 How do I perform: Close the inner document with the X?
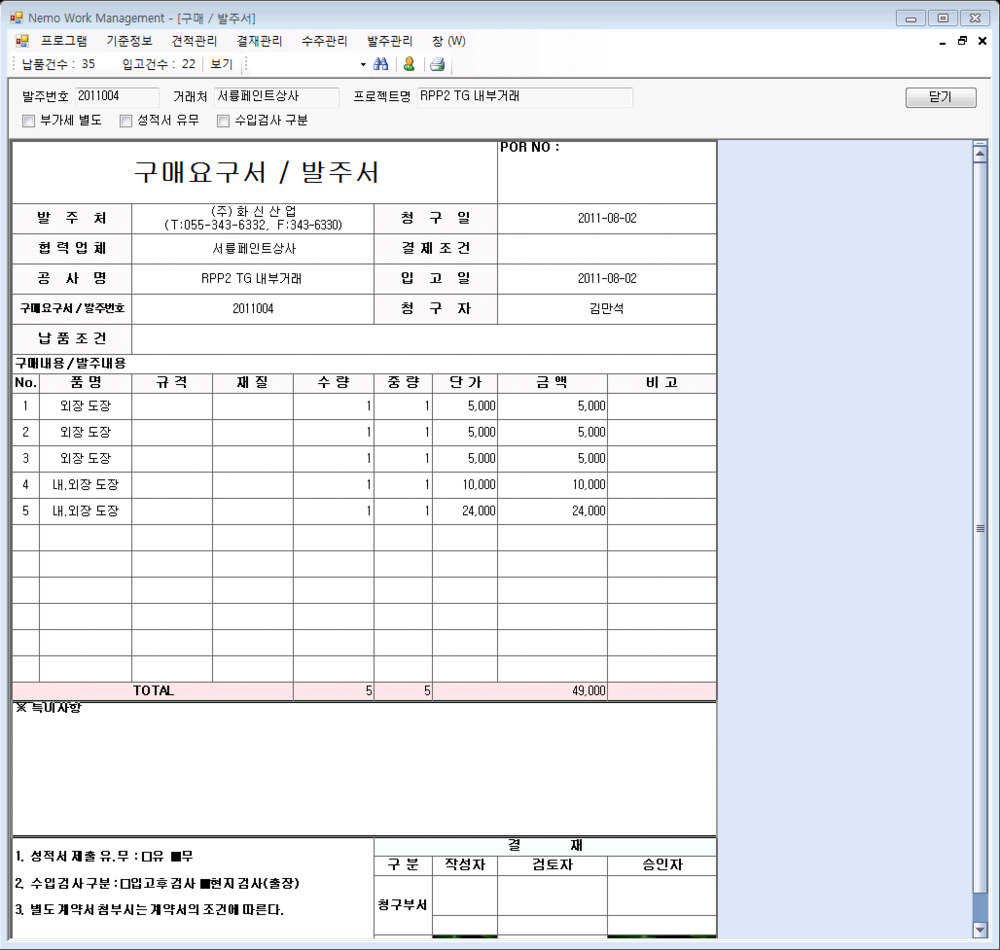983,41
